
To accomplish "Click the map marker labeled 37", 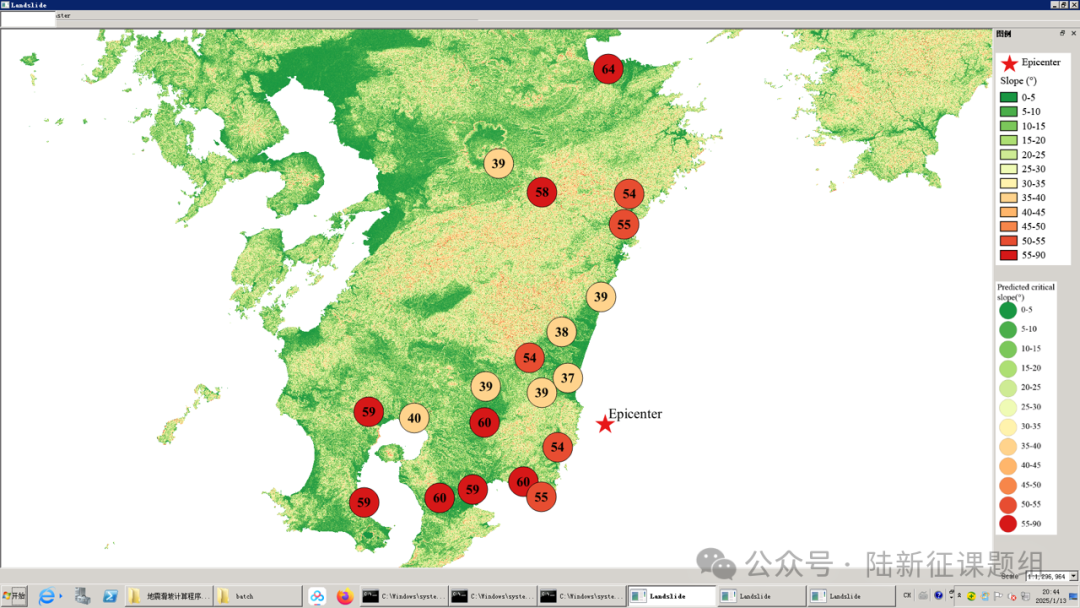I will [x=567, y=377].
